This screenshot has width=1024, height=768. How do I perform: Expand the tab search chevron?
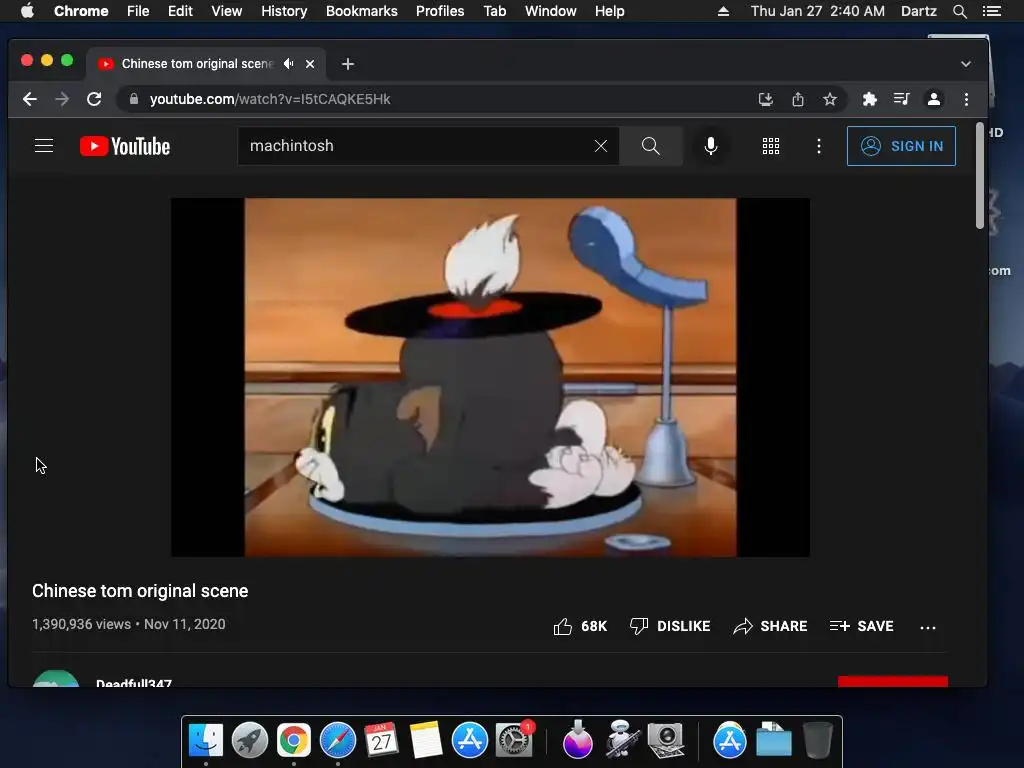966,64
